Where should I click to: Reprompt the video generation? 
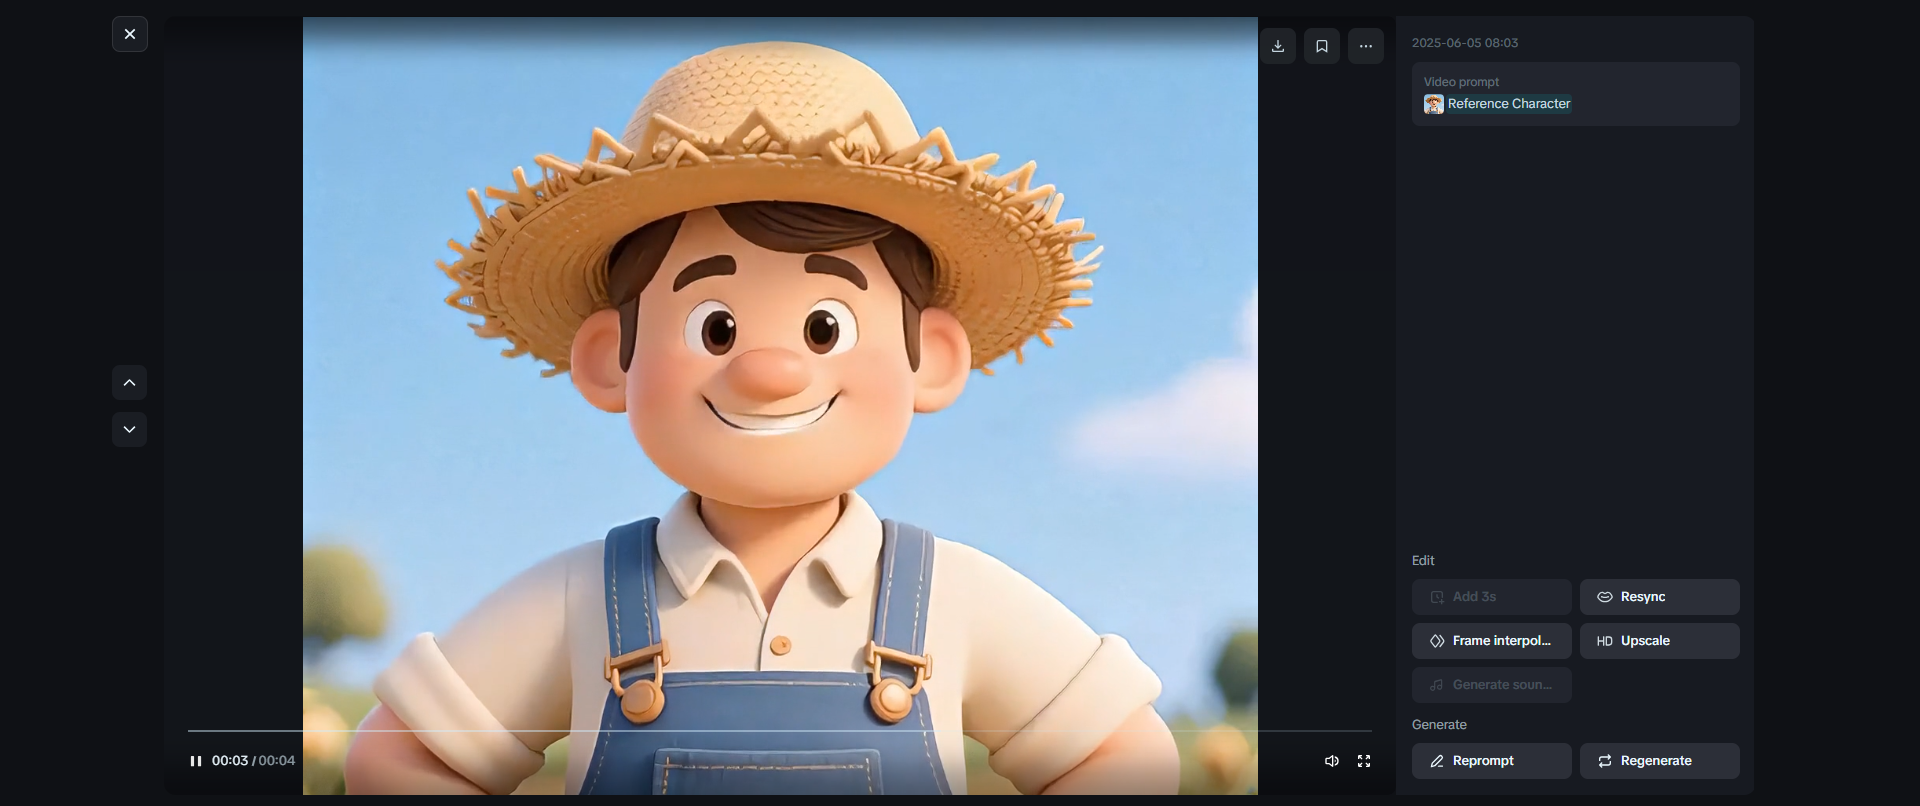pos(1492,761)
